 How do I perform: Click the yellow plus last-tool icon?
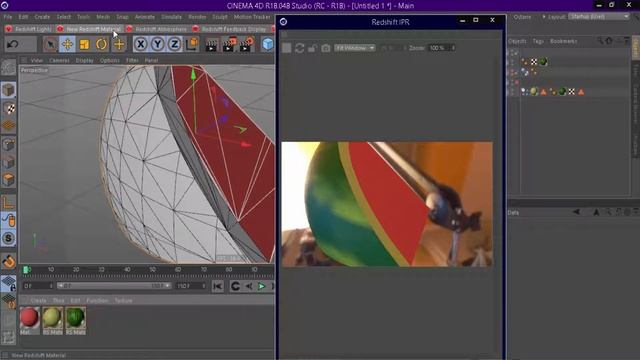point(119,44)
